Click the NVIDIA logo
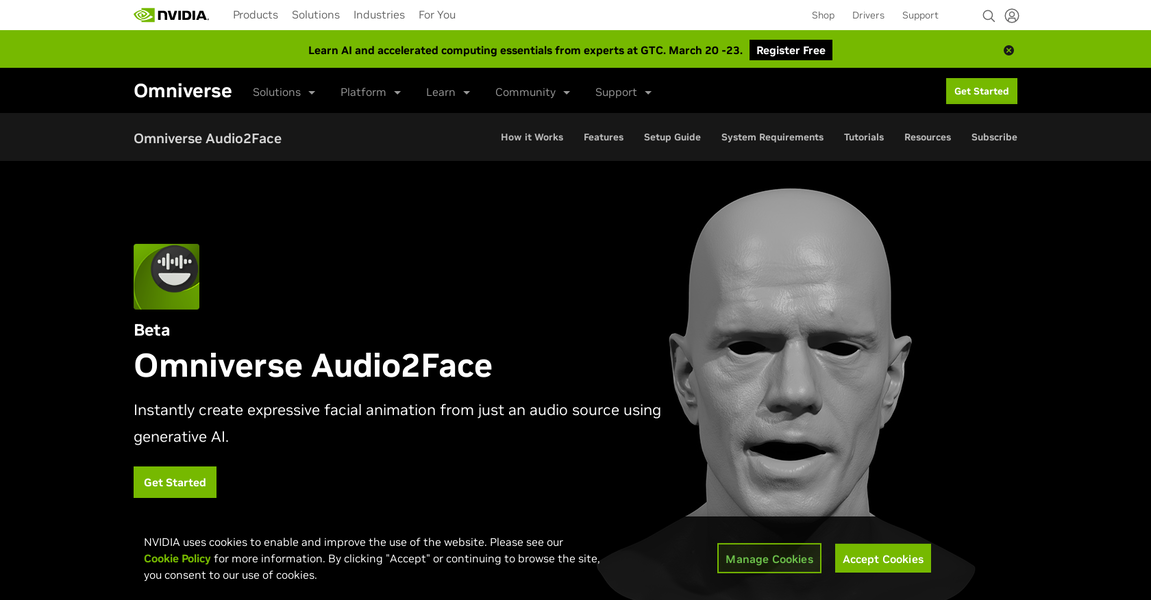The height and width of the screenshot is (600, 1151). (x=170, y=14)
